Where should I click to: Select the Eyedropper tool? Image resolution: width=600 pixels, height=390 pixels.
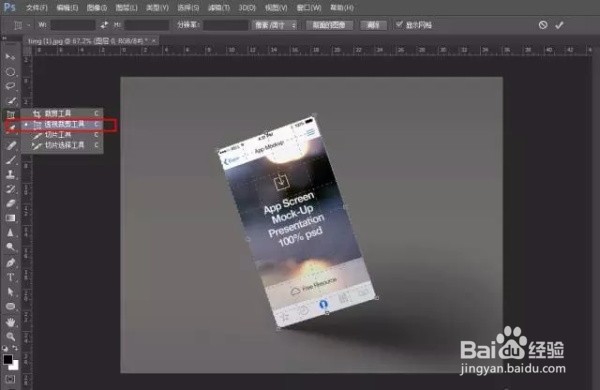point(10,128)
